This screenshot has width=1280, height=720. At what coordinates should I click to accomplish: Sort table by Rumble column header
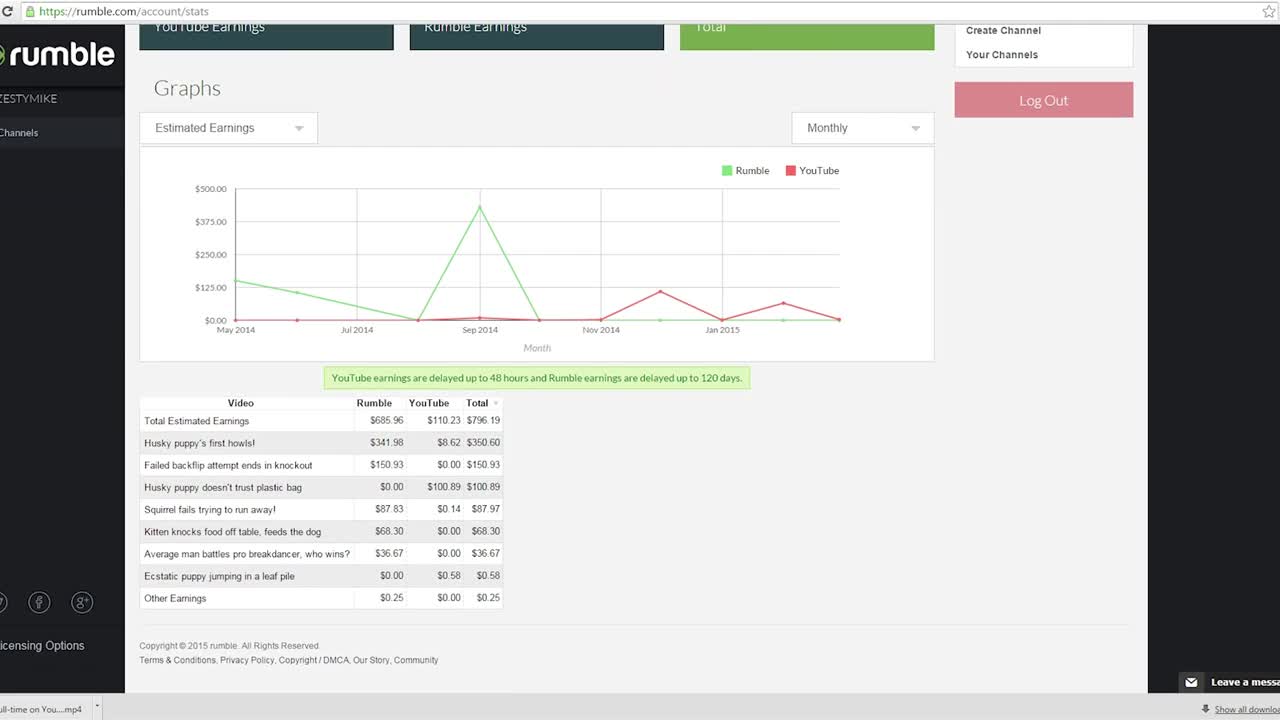pos(374,403)
